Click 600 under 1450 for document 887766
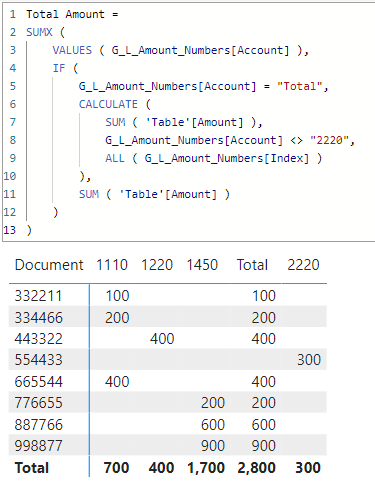375x498 pixels. click(213, 425)
